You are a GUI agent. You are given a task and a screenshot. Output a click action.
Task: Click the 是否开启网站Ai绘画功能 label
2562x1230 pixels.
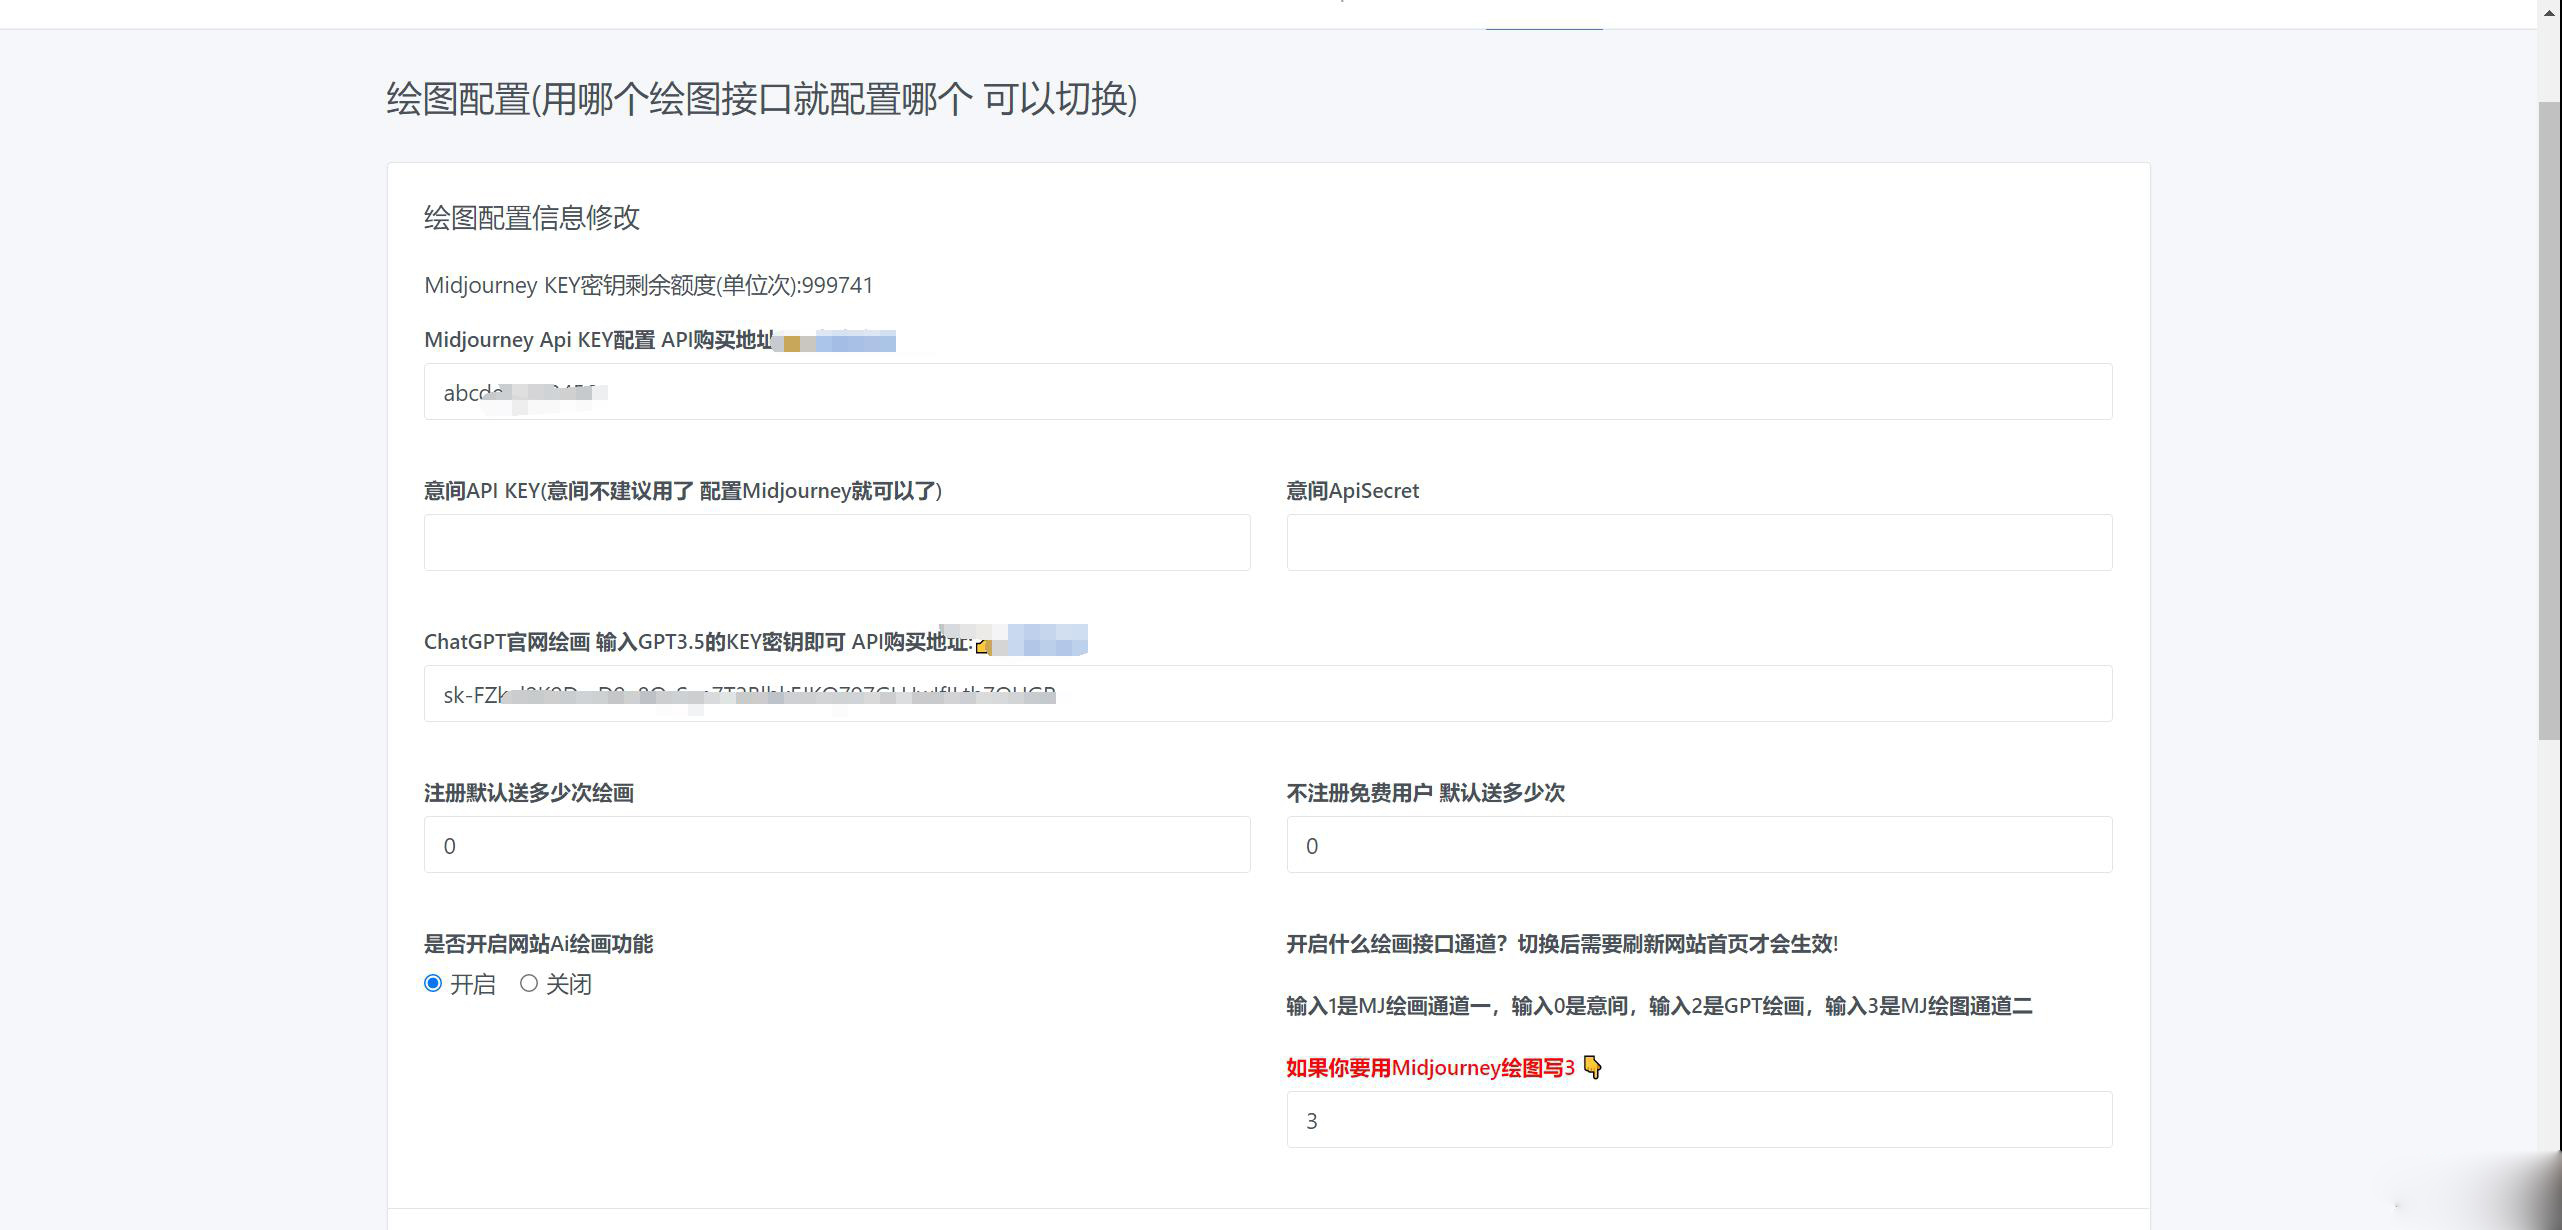pos(538,944)
